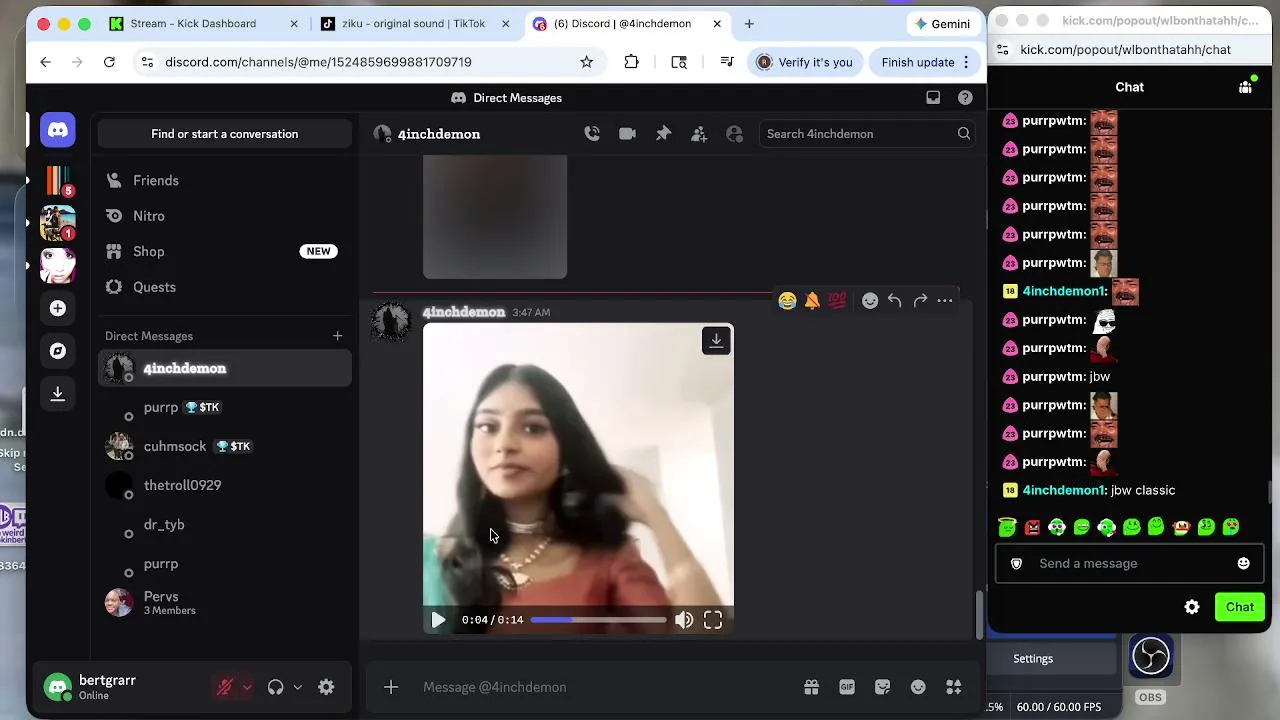
Task: Show user profile icon in DM header
Action: click(x=735, y=134)
